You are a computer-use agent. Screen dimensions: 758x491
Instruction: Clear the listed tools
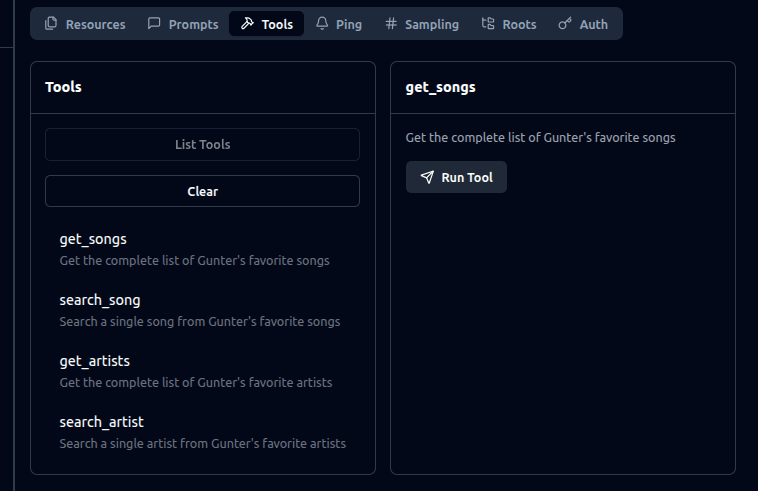point(202,191)
